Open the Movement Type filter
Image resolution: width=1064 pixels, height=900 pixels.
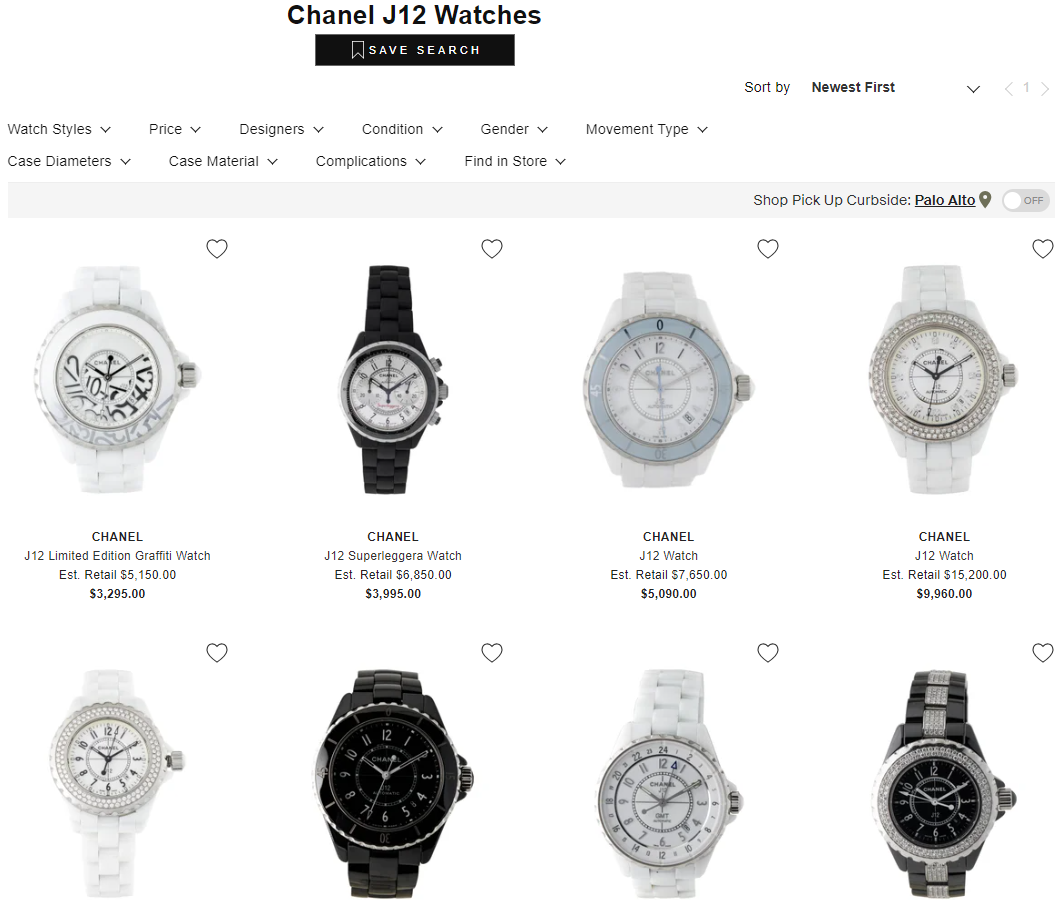tap(646, 129)
